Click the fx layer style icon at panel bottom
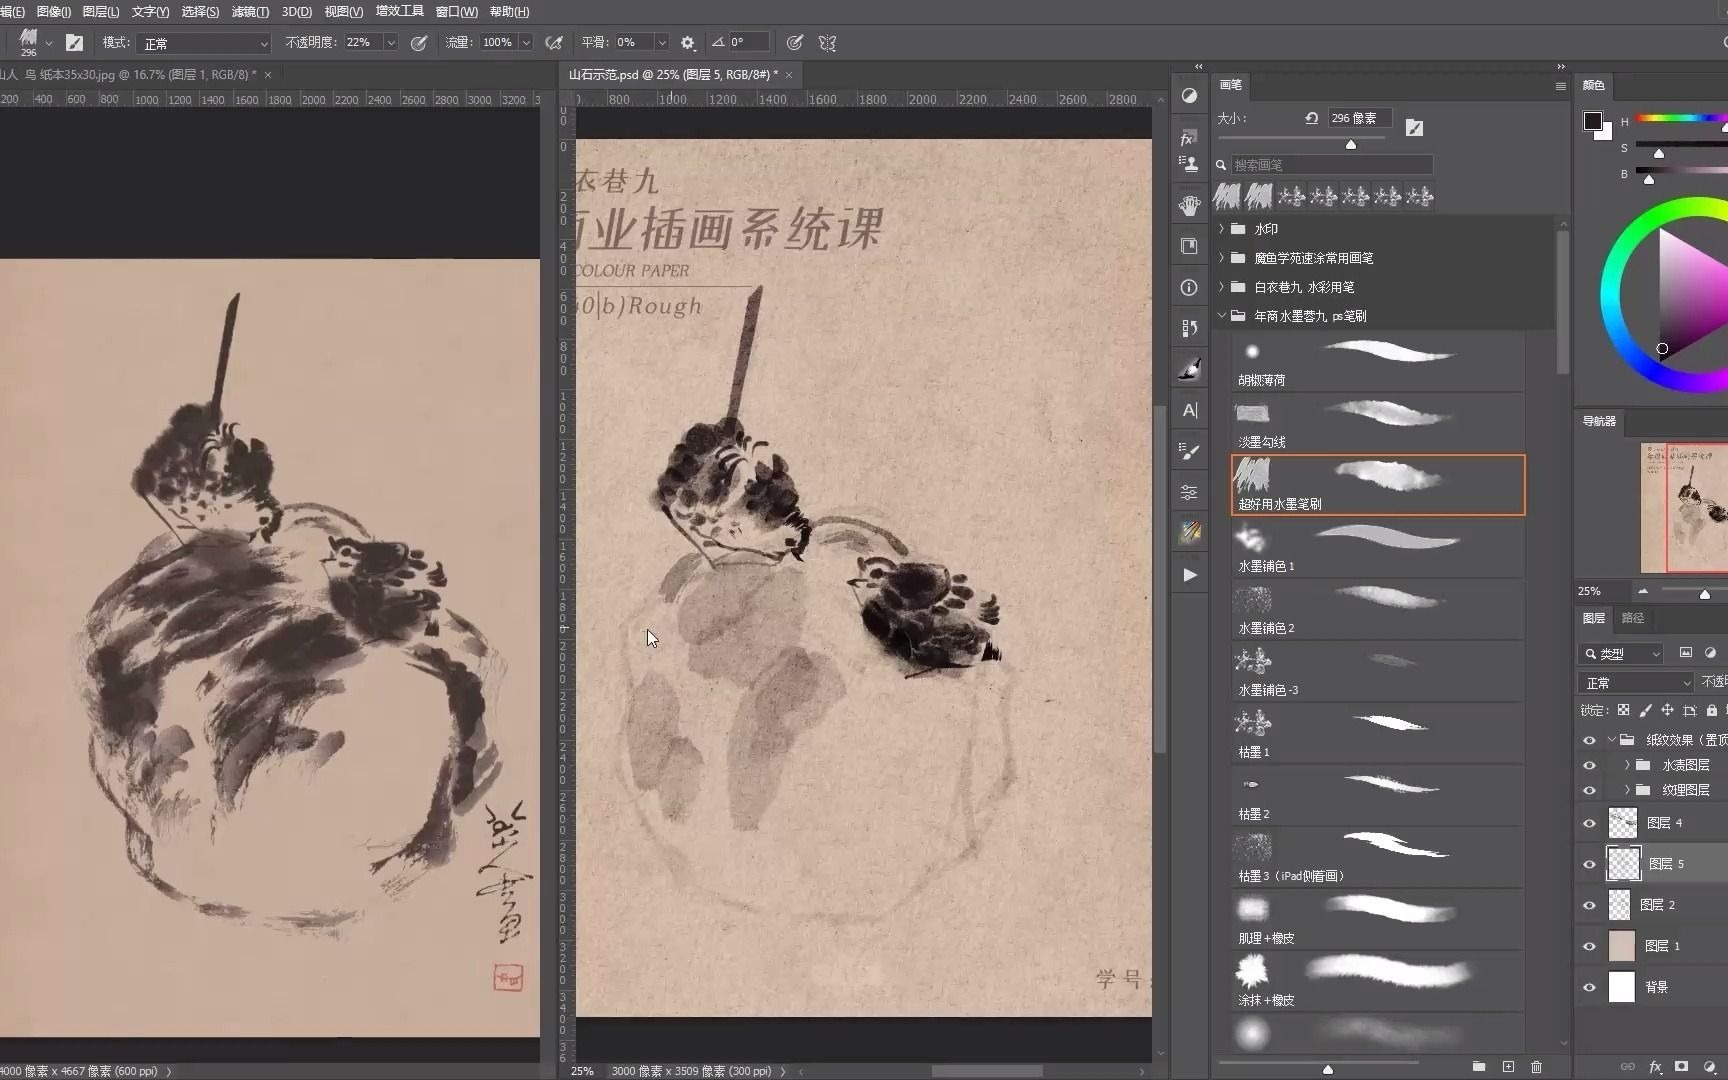Viewport: 1728px width, 1080px height. click(x=1655, y=1067)
